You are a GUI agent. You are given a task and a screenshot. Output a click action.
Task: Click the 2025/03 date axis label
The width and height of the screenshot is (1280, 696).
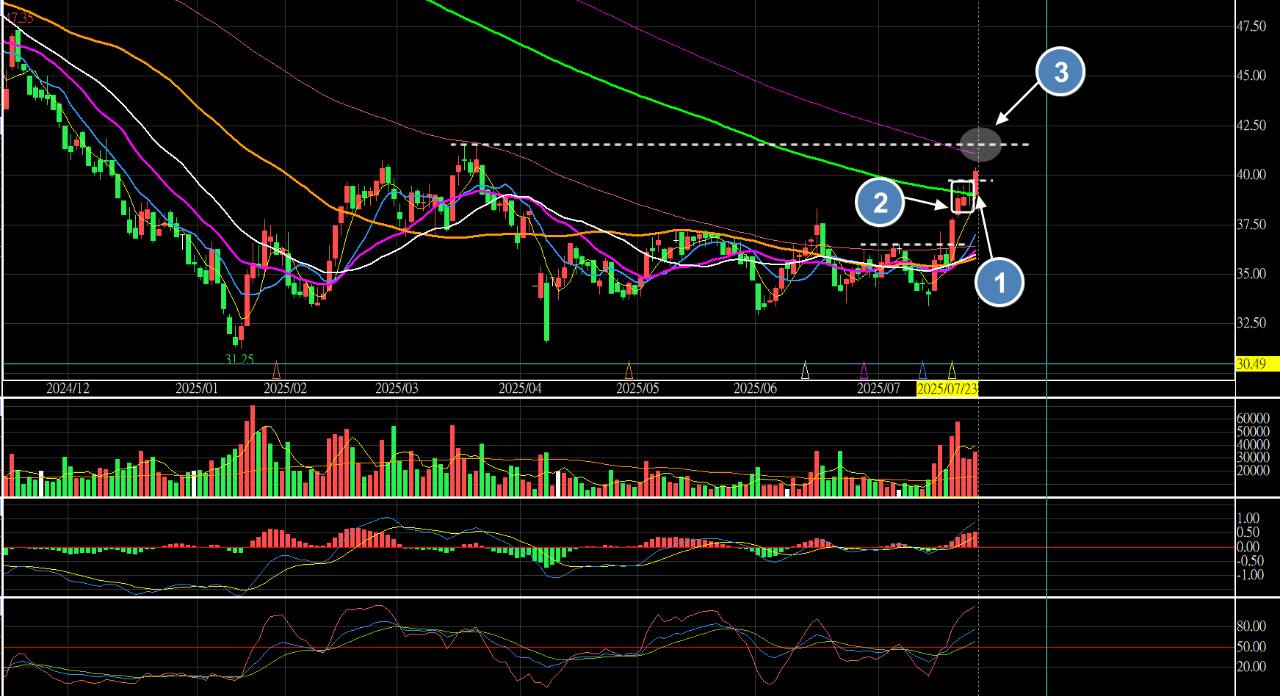click(x=397, y=388)
